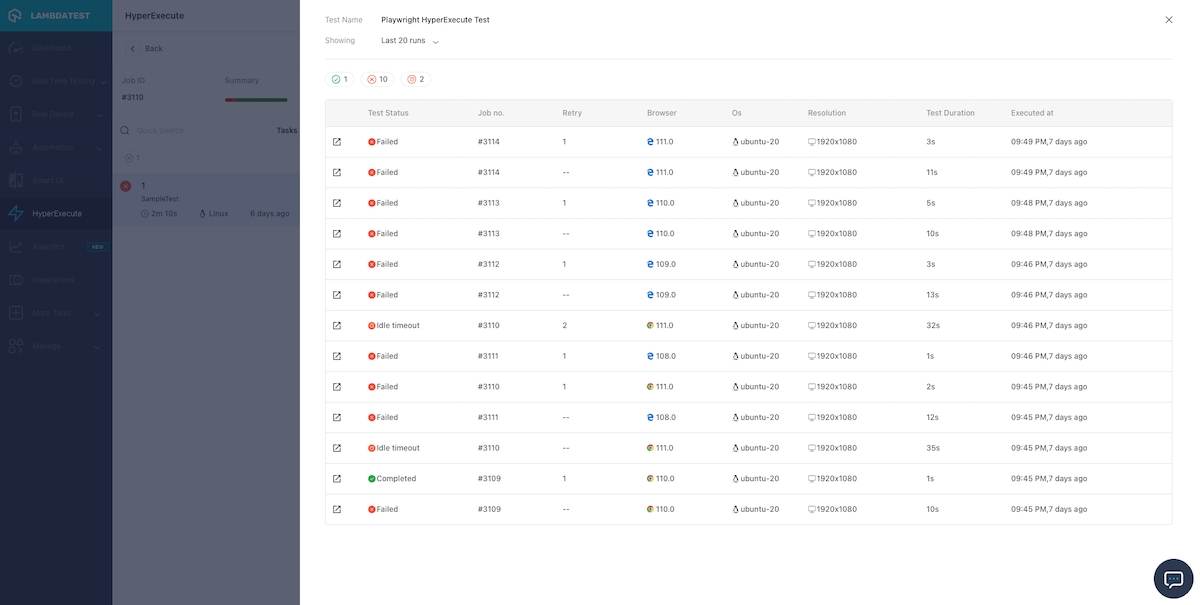Toggle the Idle timeout filter pill

click(413, 78)
